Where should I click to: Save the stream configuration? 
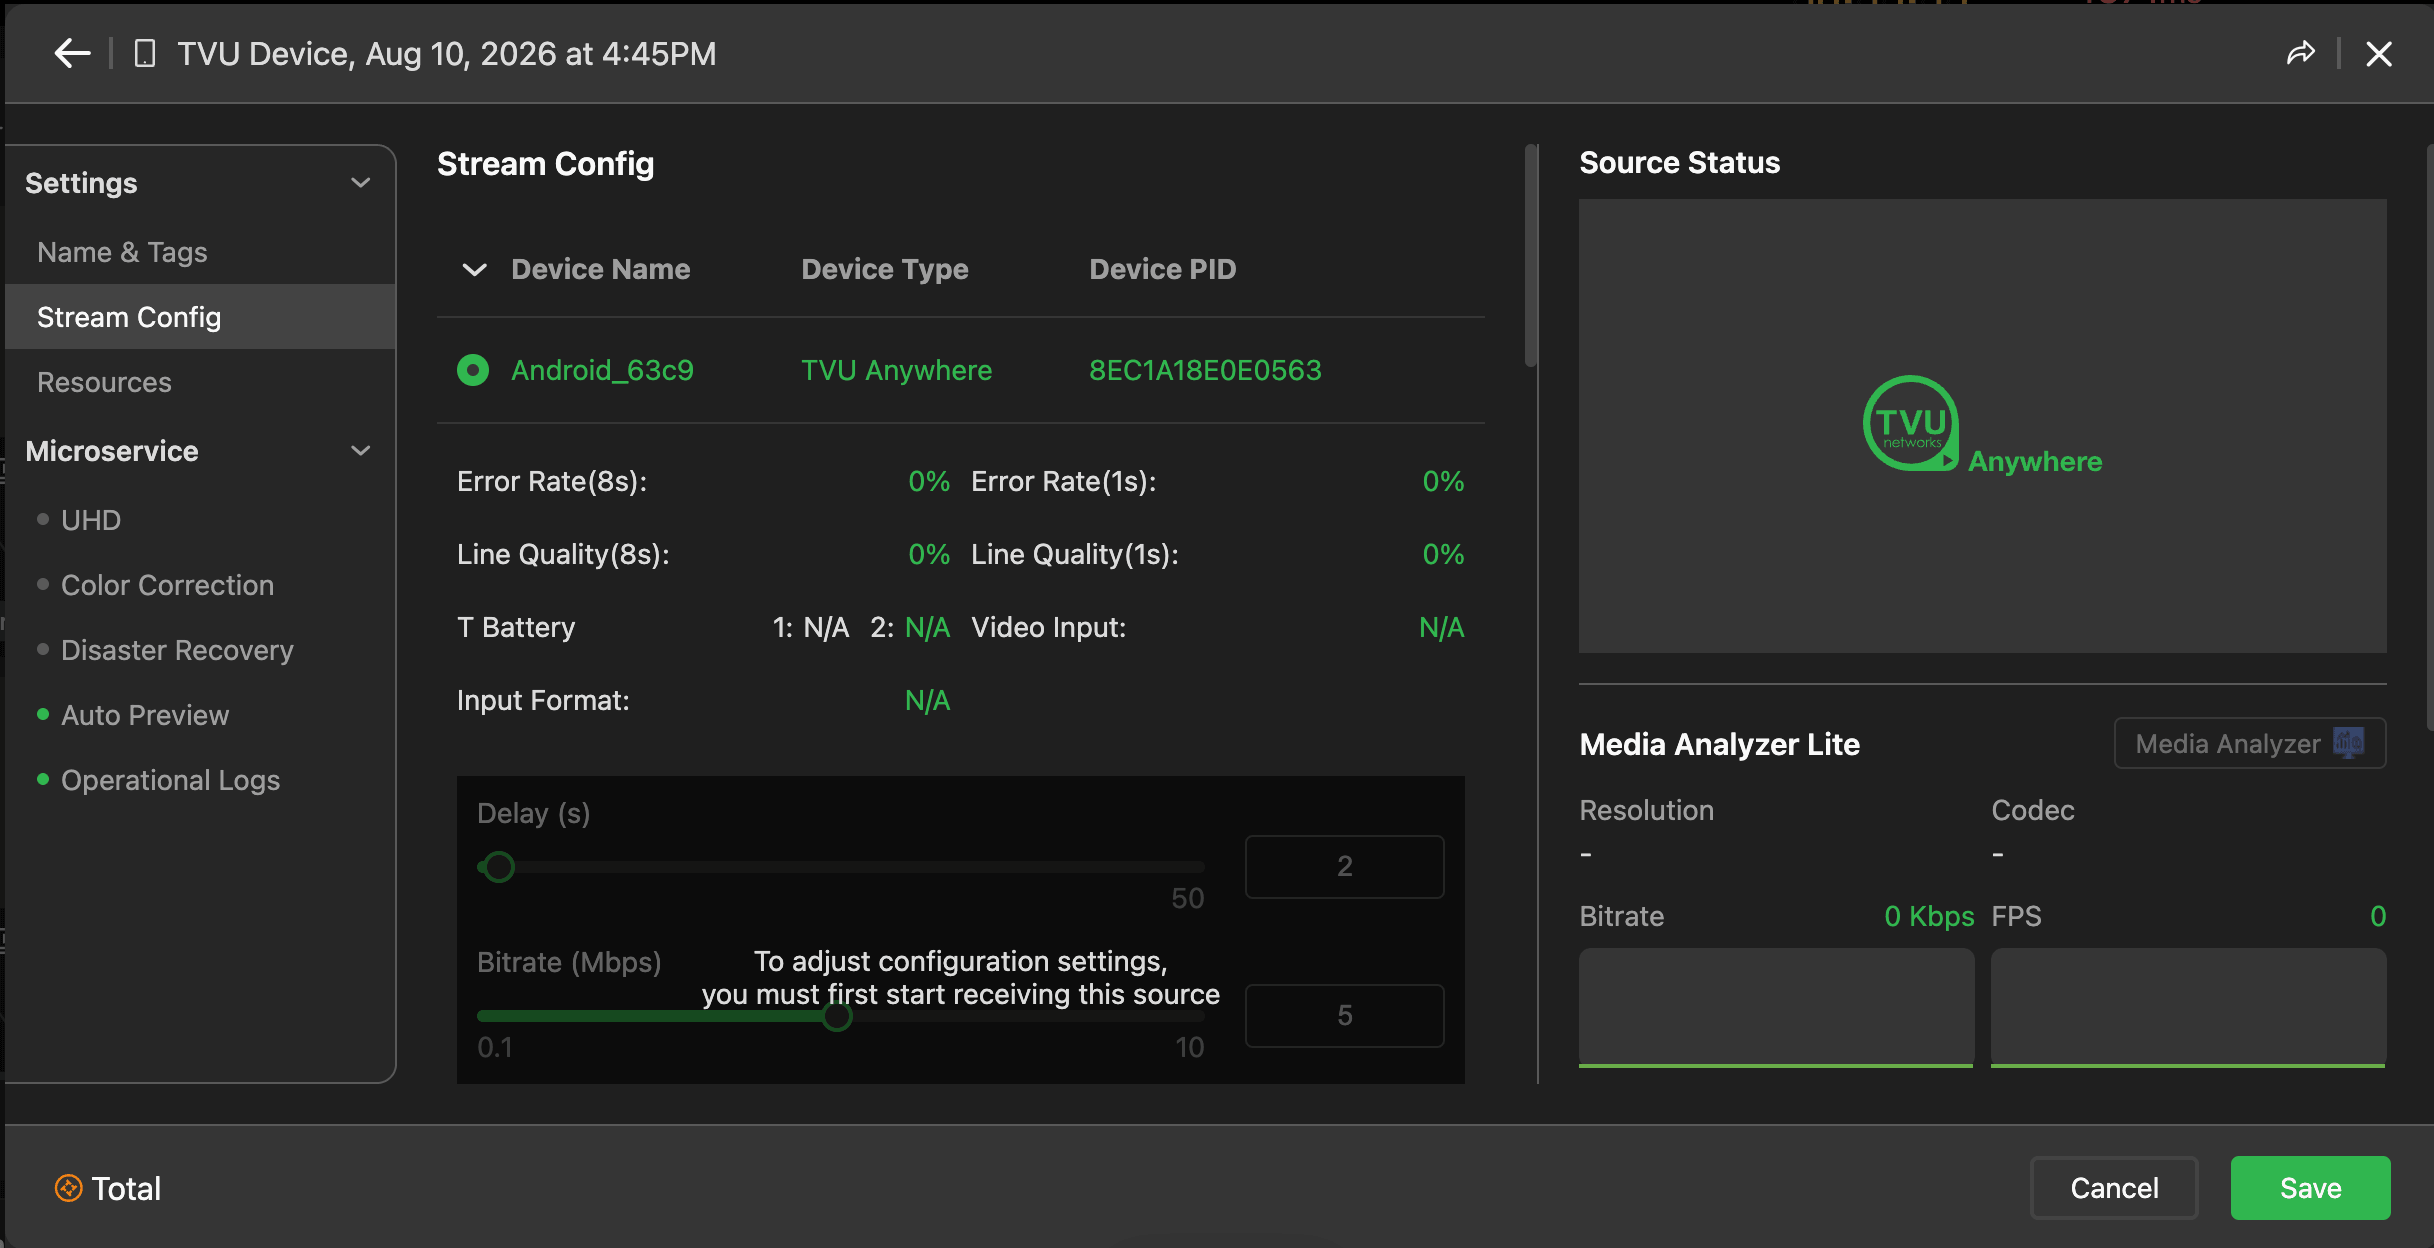point(2310,1188)
